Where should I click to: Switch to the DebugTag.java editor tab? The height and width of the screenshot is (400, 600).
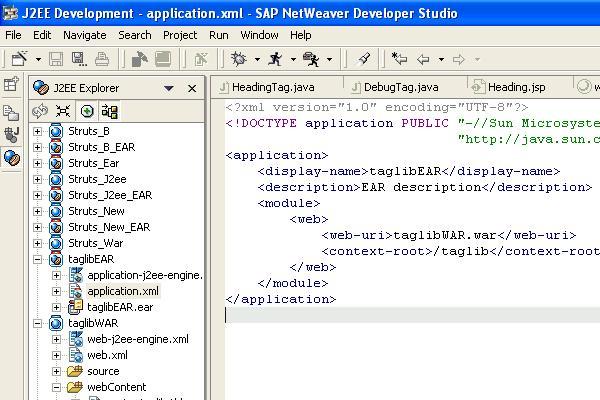400,87
